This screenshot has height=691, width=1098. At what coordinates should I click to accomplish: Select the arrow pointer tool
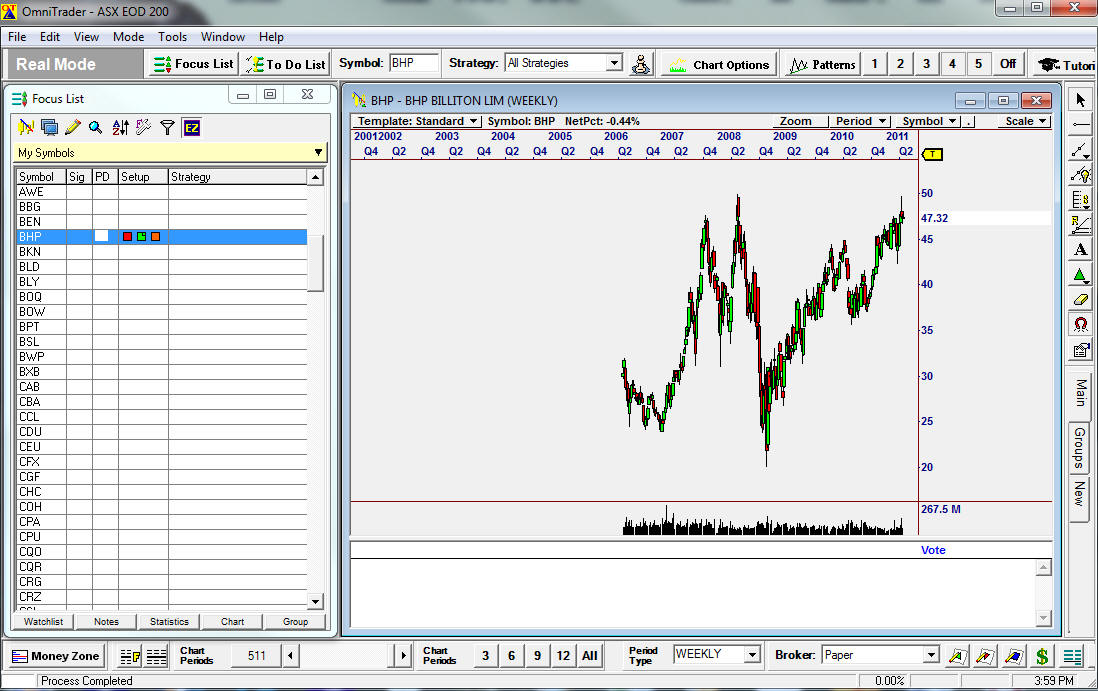(1080, 99)
